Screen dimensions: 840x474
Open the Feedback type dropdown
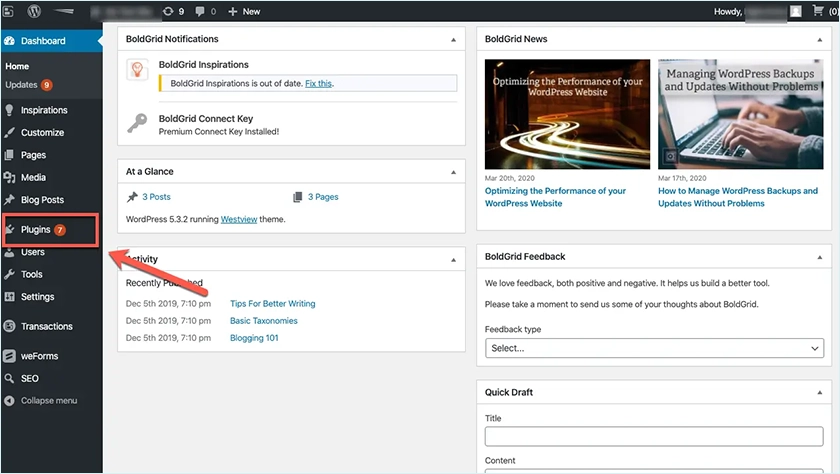coord(654,348)
